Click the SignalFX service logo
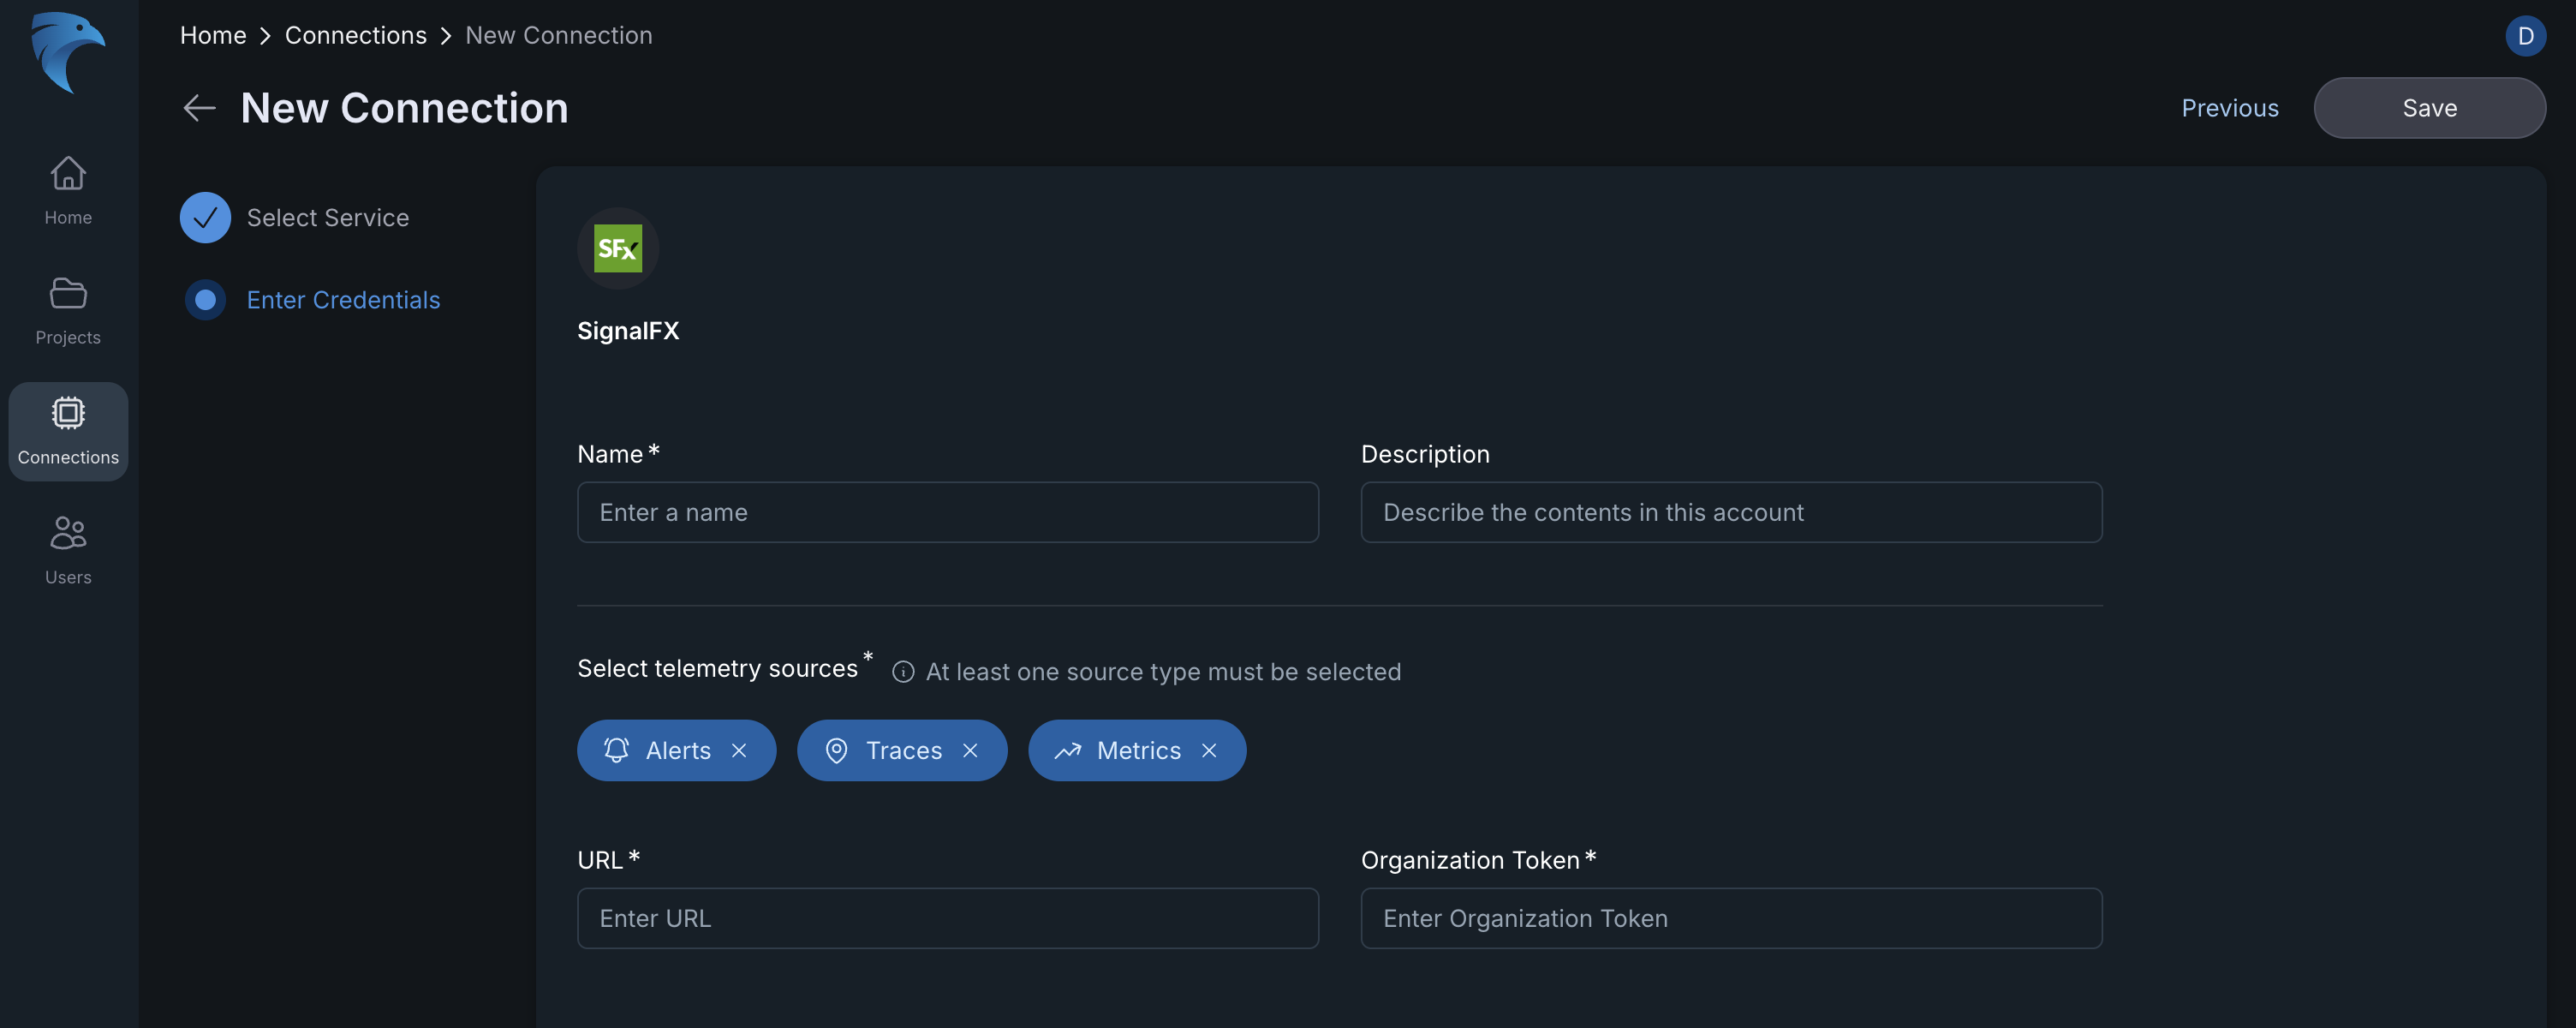Image resolution: width=2576 pixels, height=1028 pixels. pos(618,248)
